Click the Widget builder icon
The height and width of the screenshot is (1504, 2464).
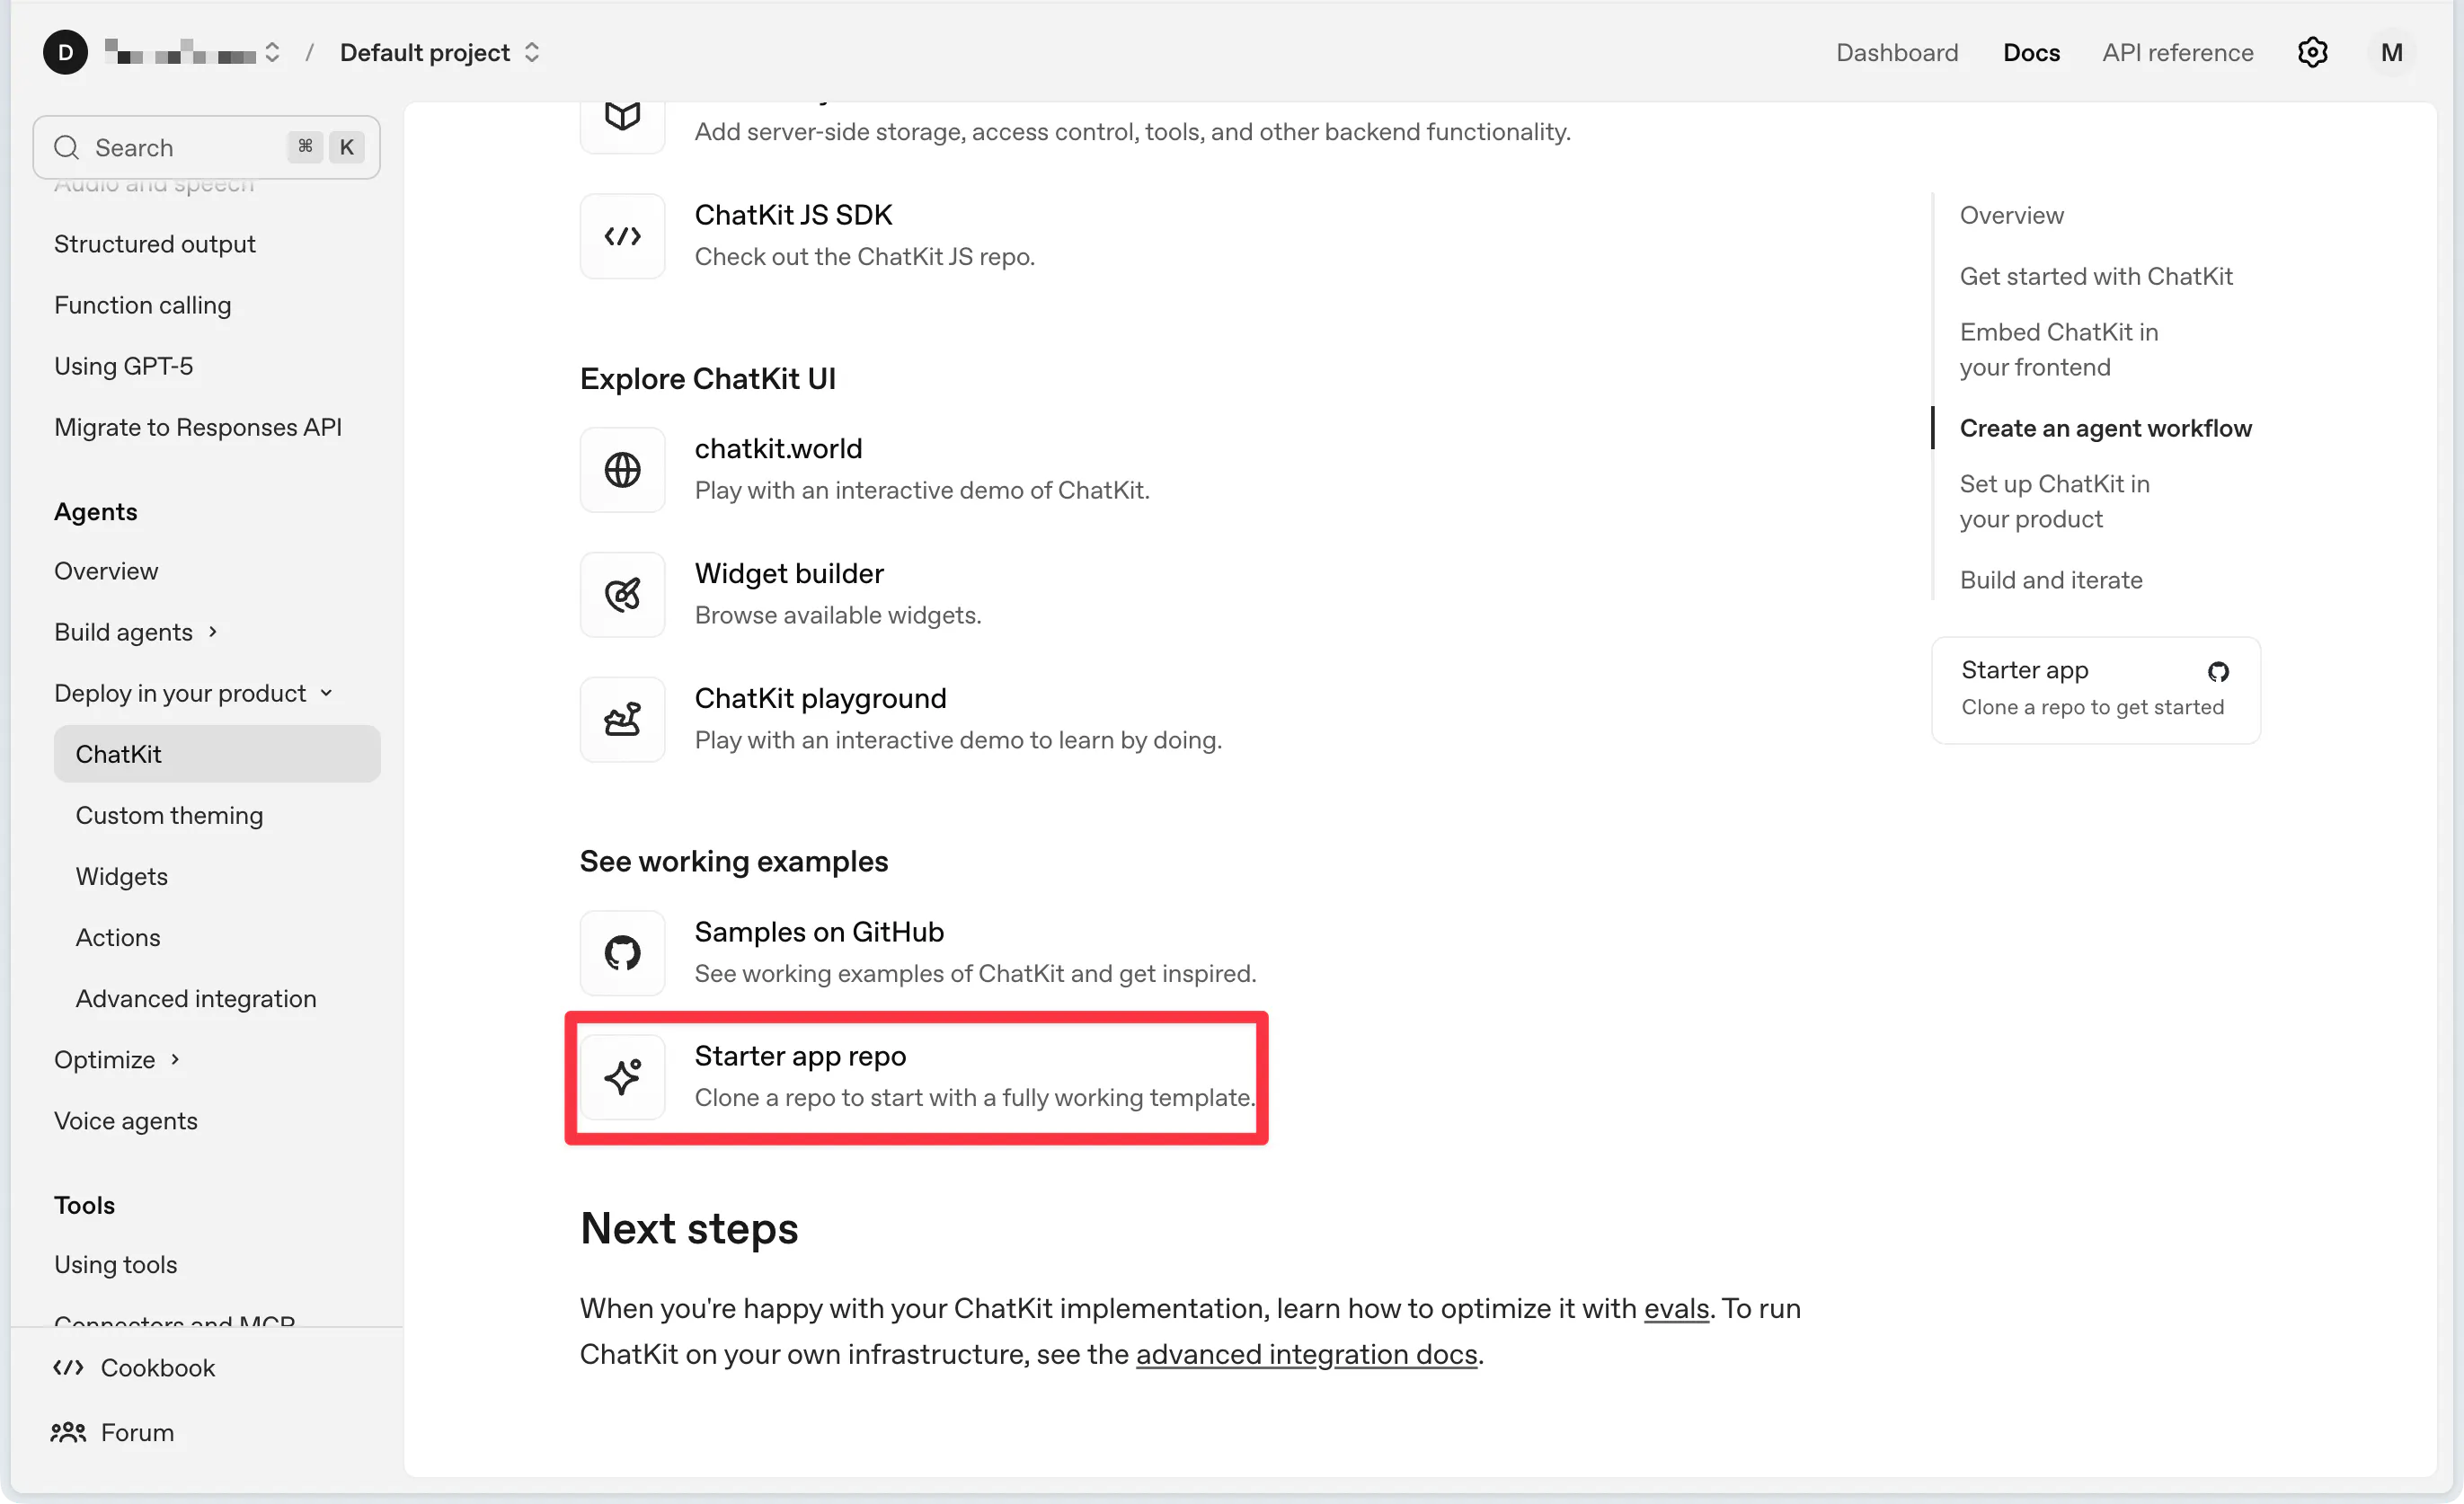point(622,594)
